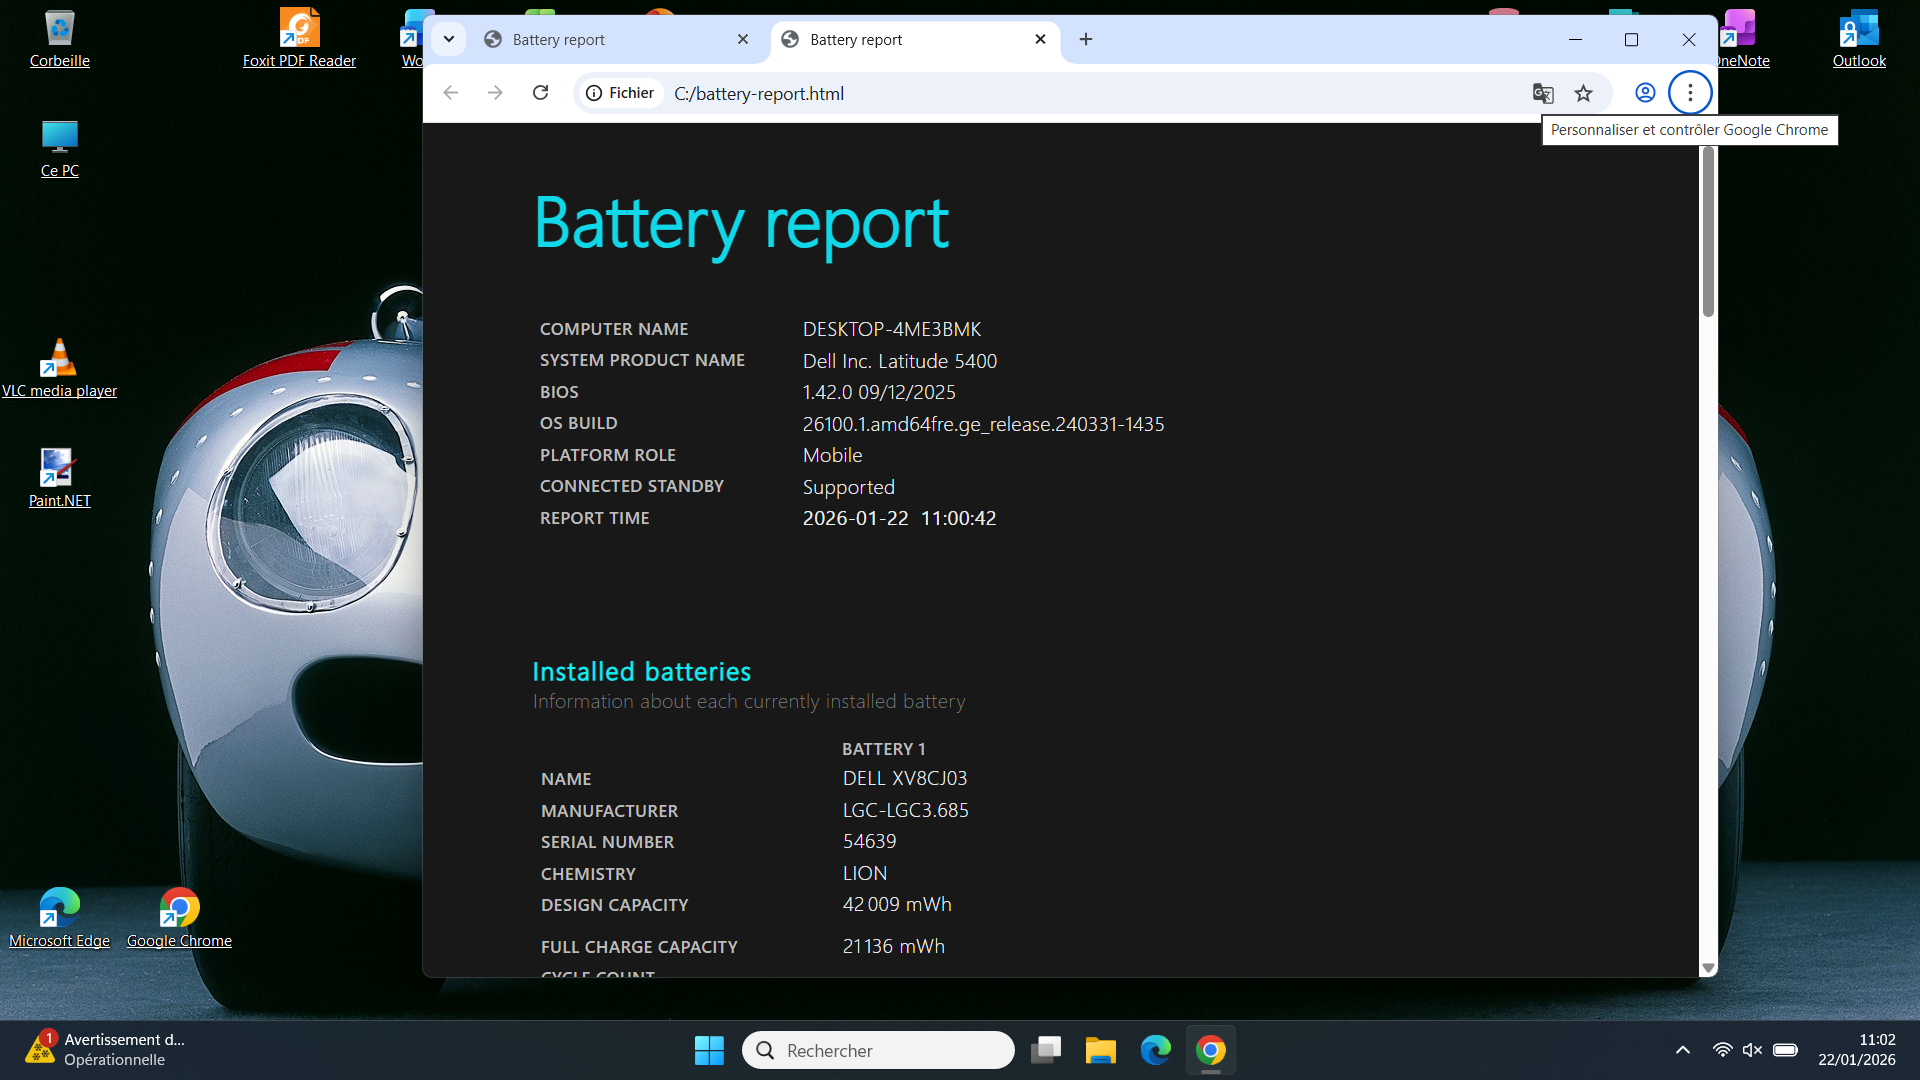Click the muted volume tray icon
The image size is (1920, 1080).
tap(1752, 1050)
